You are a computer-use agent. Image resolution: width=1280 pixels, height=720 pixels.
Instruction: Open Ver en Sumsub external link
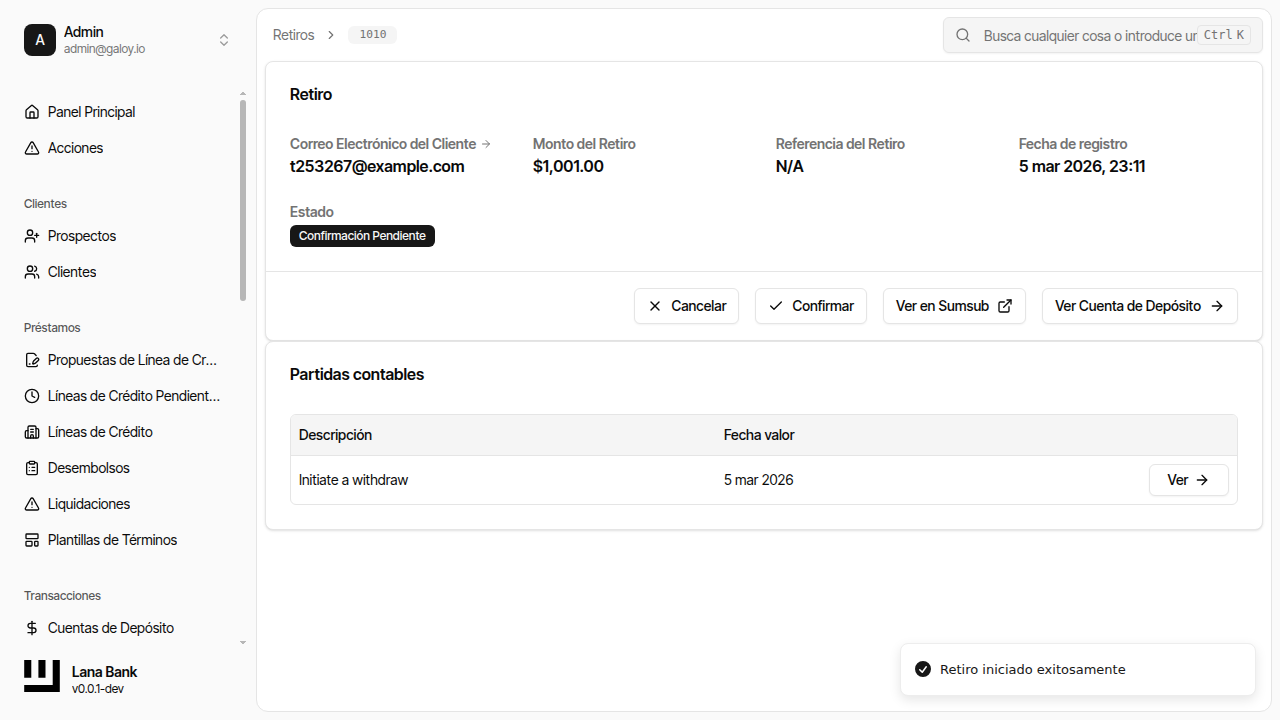coord(953,306)
